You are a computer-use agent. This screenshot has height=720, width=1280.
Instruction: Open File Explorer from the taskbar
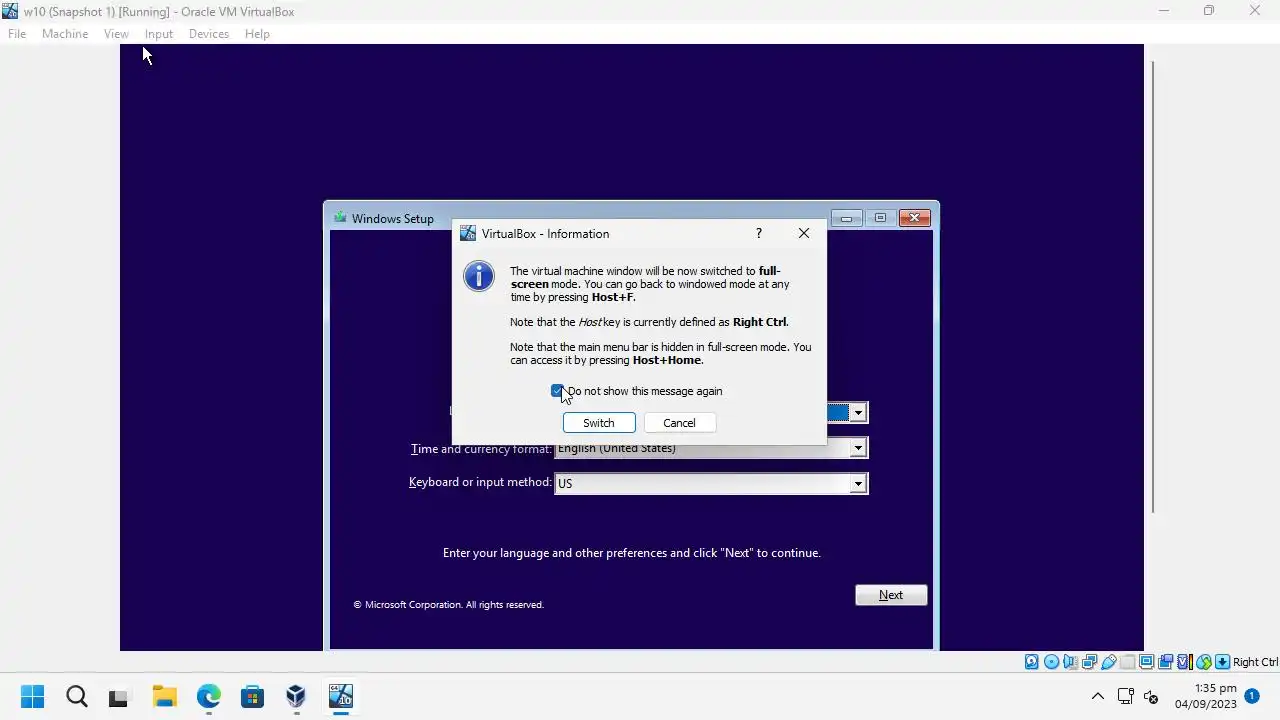coord(164,696)
